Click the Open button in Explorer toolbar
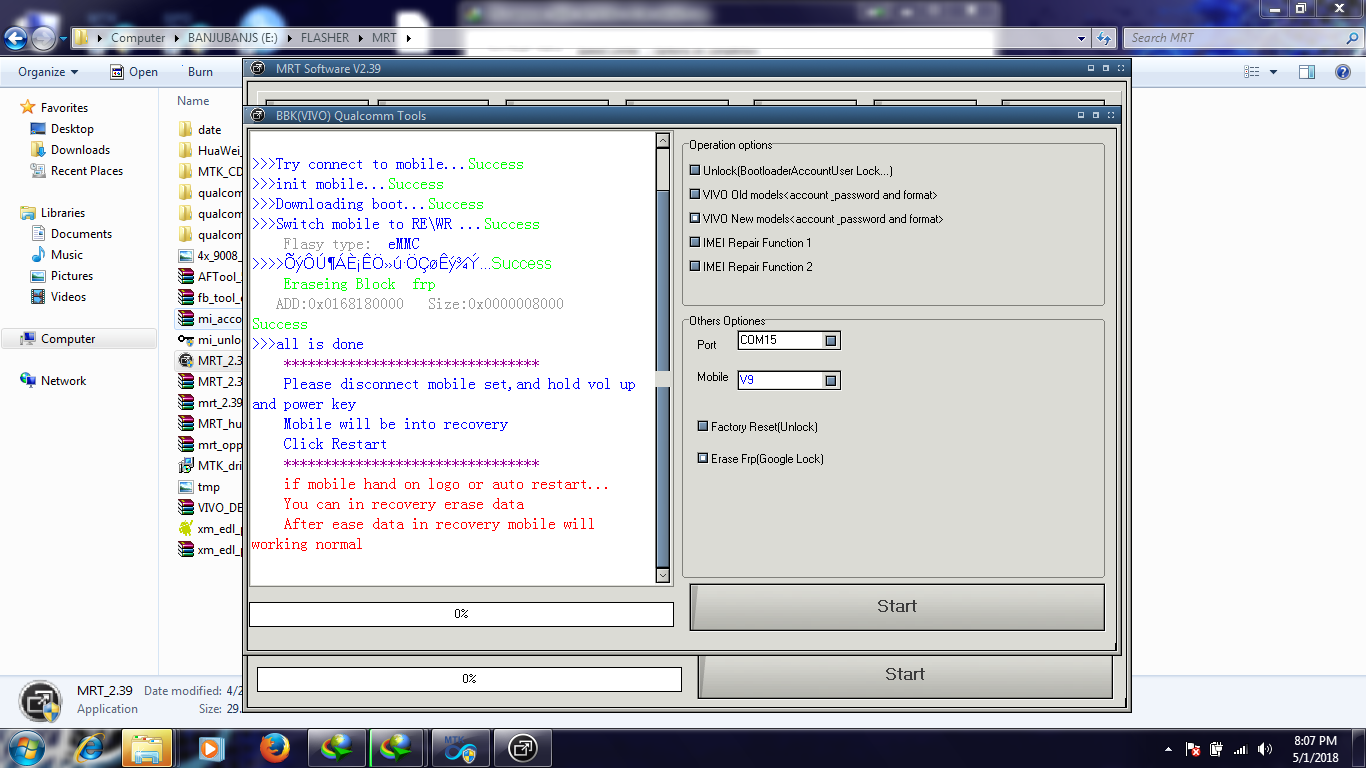The image size is (1366, 768). click(x=133, y=72)
